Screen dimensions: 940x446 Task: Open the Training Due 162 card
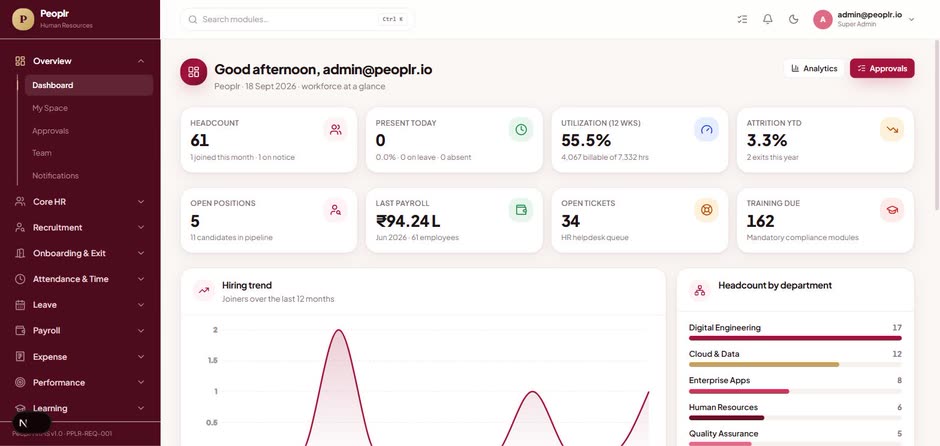coord(825,220)
